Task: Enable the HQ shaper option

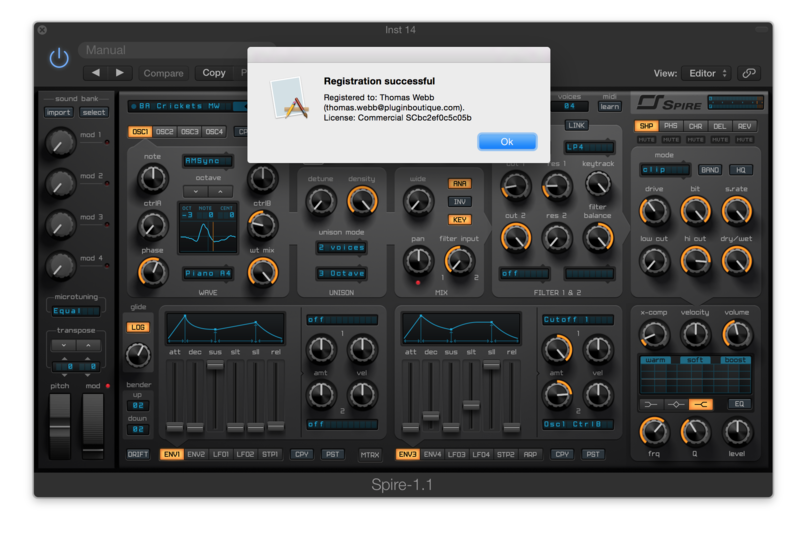Action: click(741, 170)
